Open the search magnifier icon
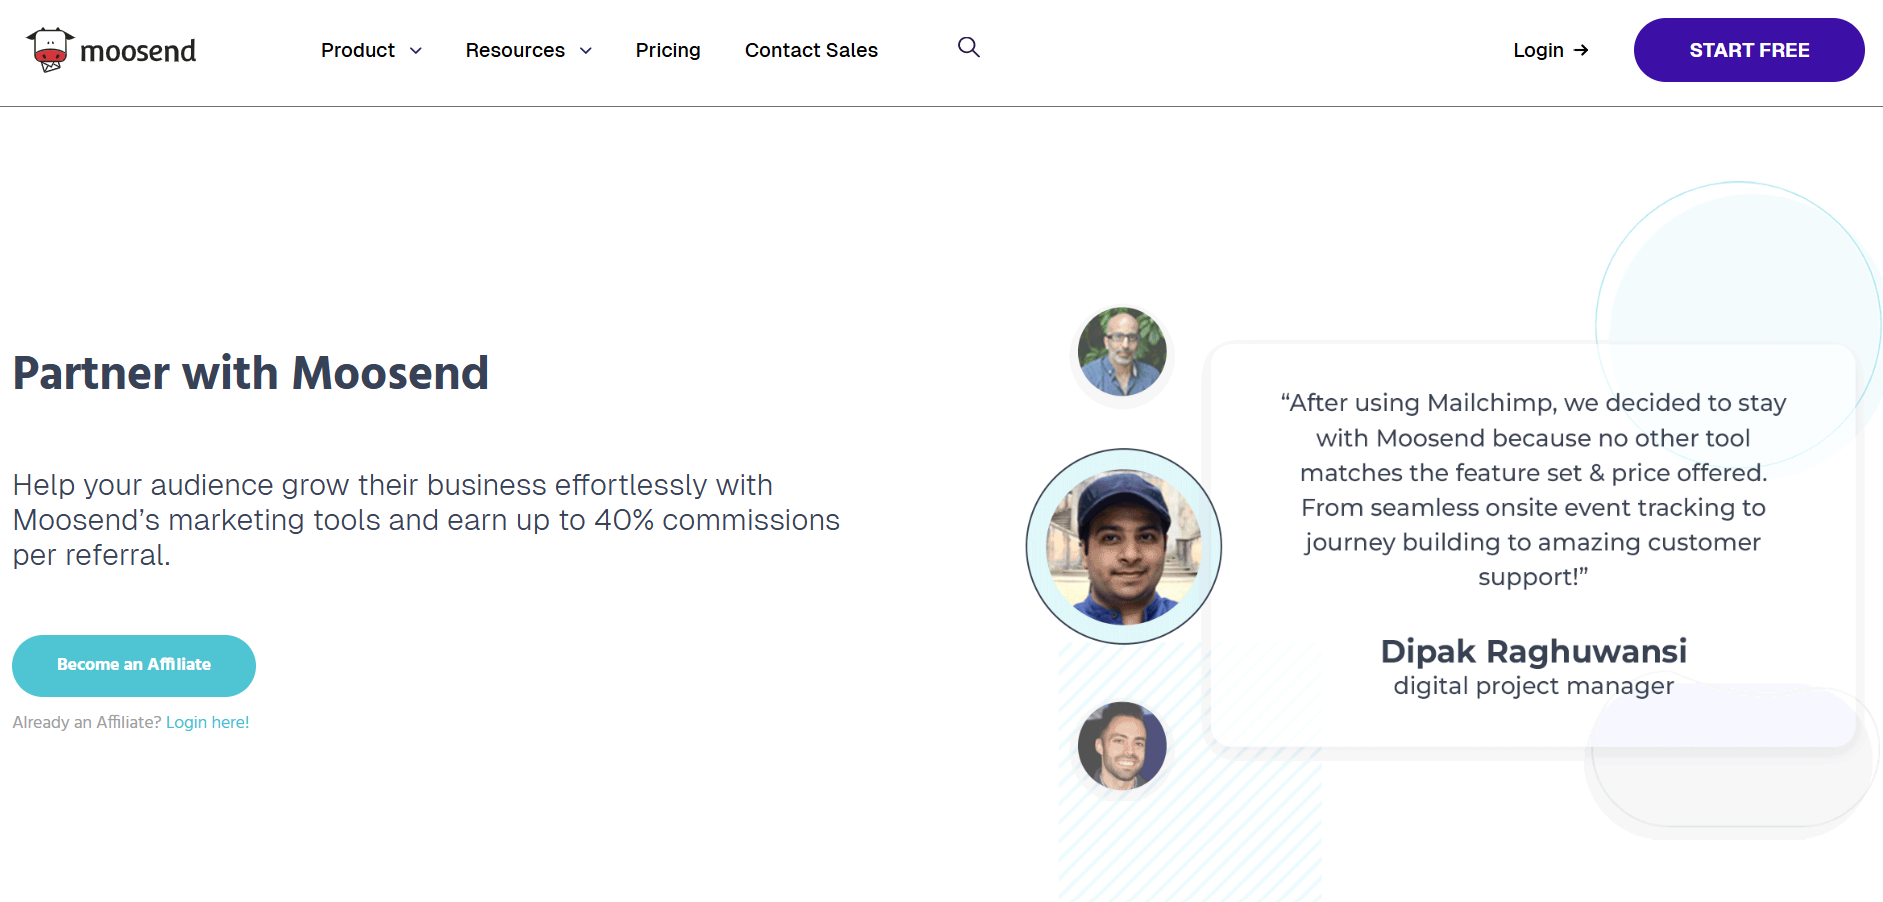 pos(968,47)
